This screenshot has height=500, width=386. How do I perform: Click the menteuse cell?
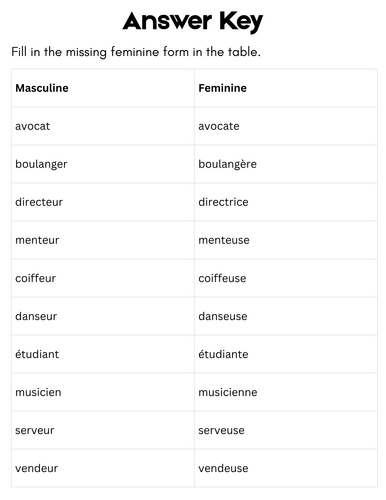[x=286, y=240]
